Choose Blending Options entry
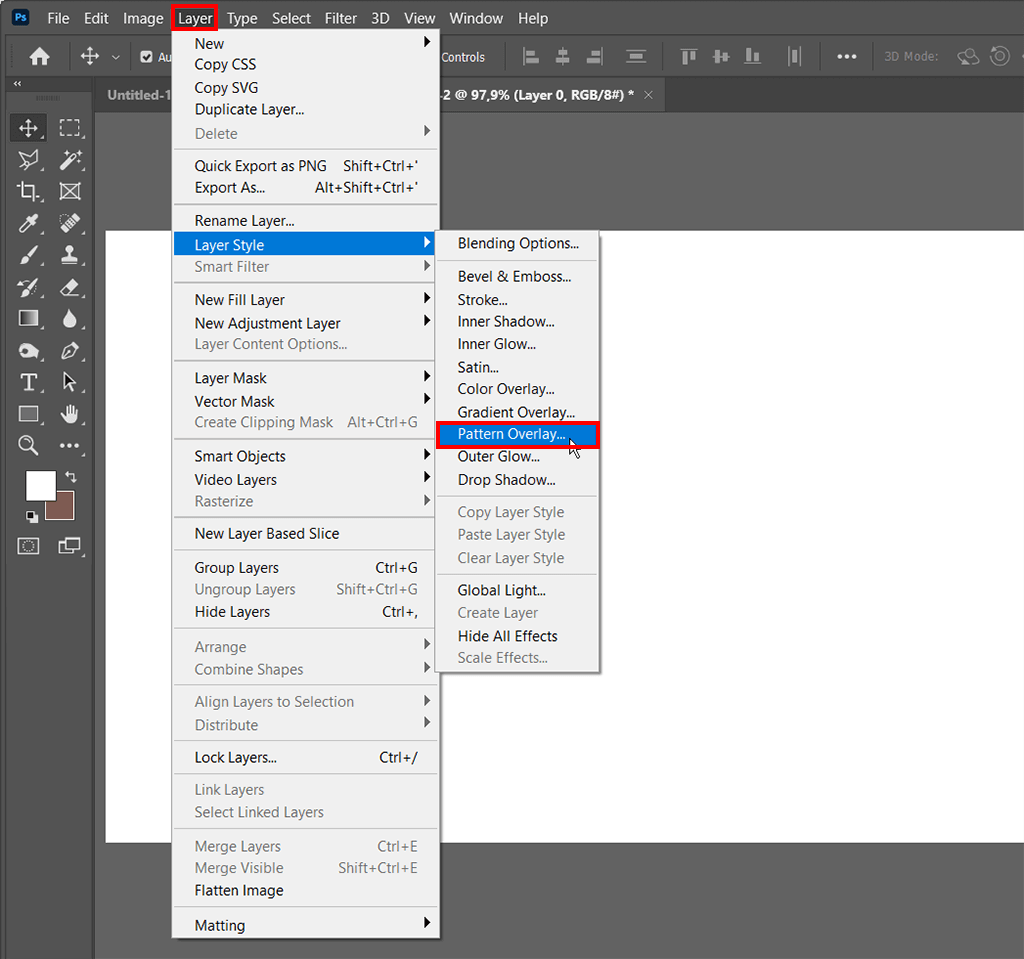This screenshot has width=1024, height=959. 517,244
